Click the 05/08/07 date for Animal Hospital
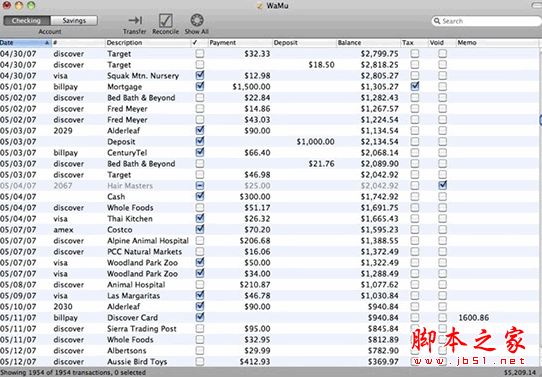This screenshot has width=542, height=377. 18,285
